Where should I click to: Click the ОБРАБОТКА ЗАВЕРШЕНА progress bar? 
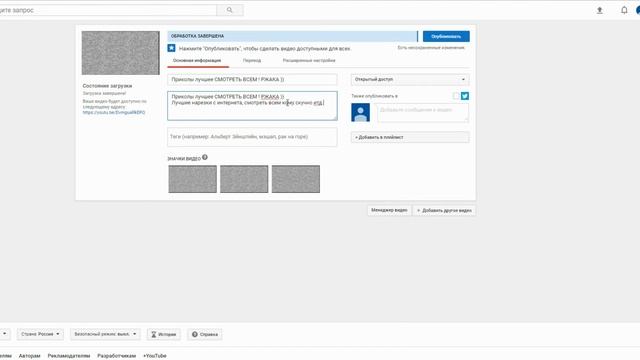[293, 36]
